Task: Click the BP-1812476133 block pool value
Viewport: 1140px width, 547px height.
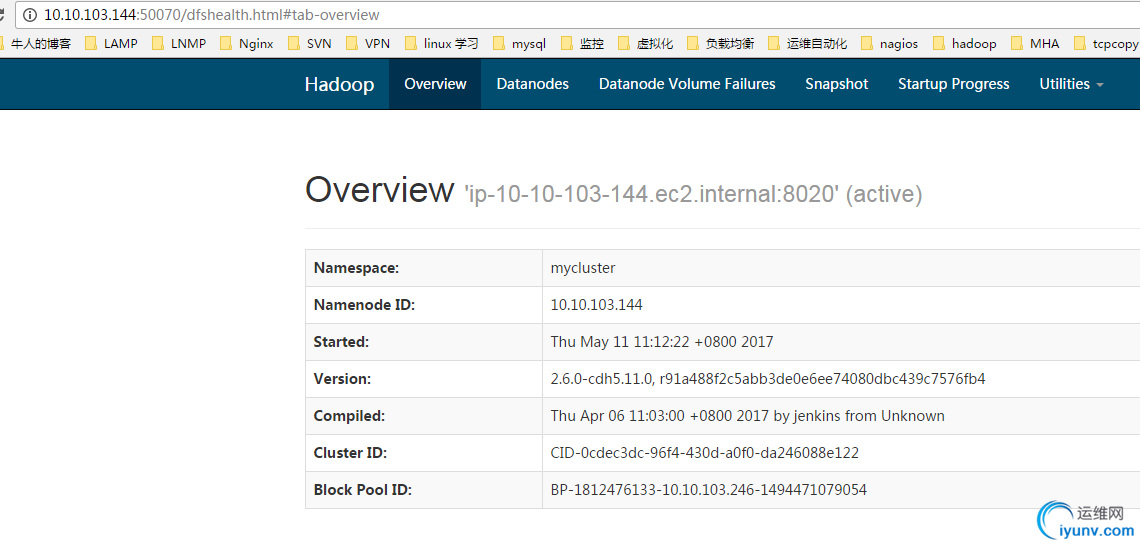Action: pos(708,490)
